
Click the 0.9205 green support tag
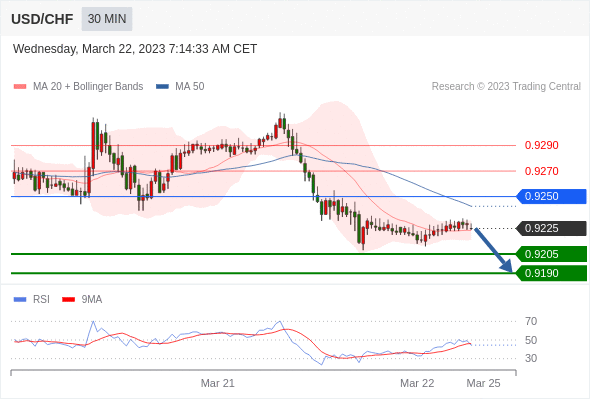(551, 254)
